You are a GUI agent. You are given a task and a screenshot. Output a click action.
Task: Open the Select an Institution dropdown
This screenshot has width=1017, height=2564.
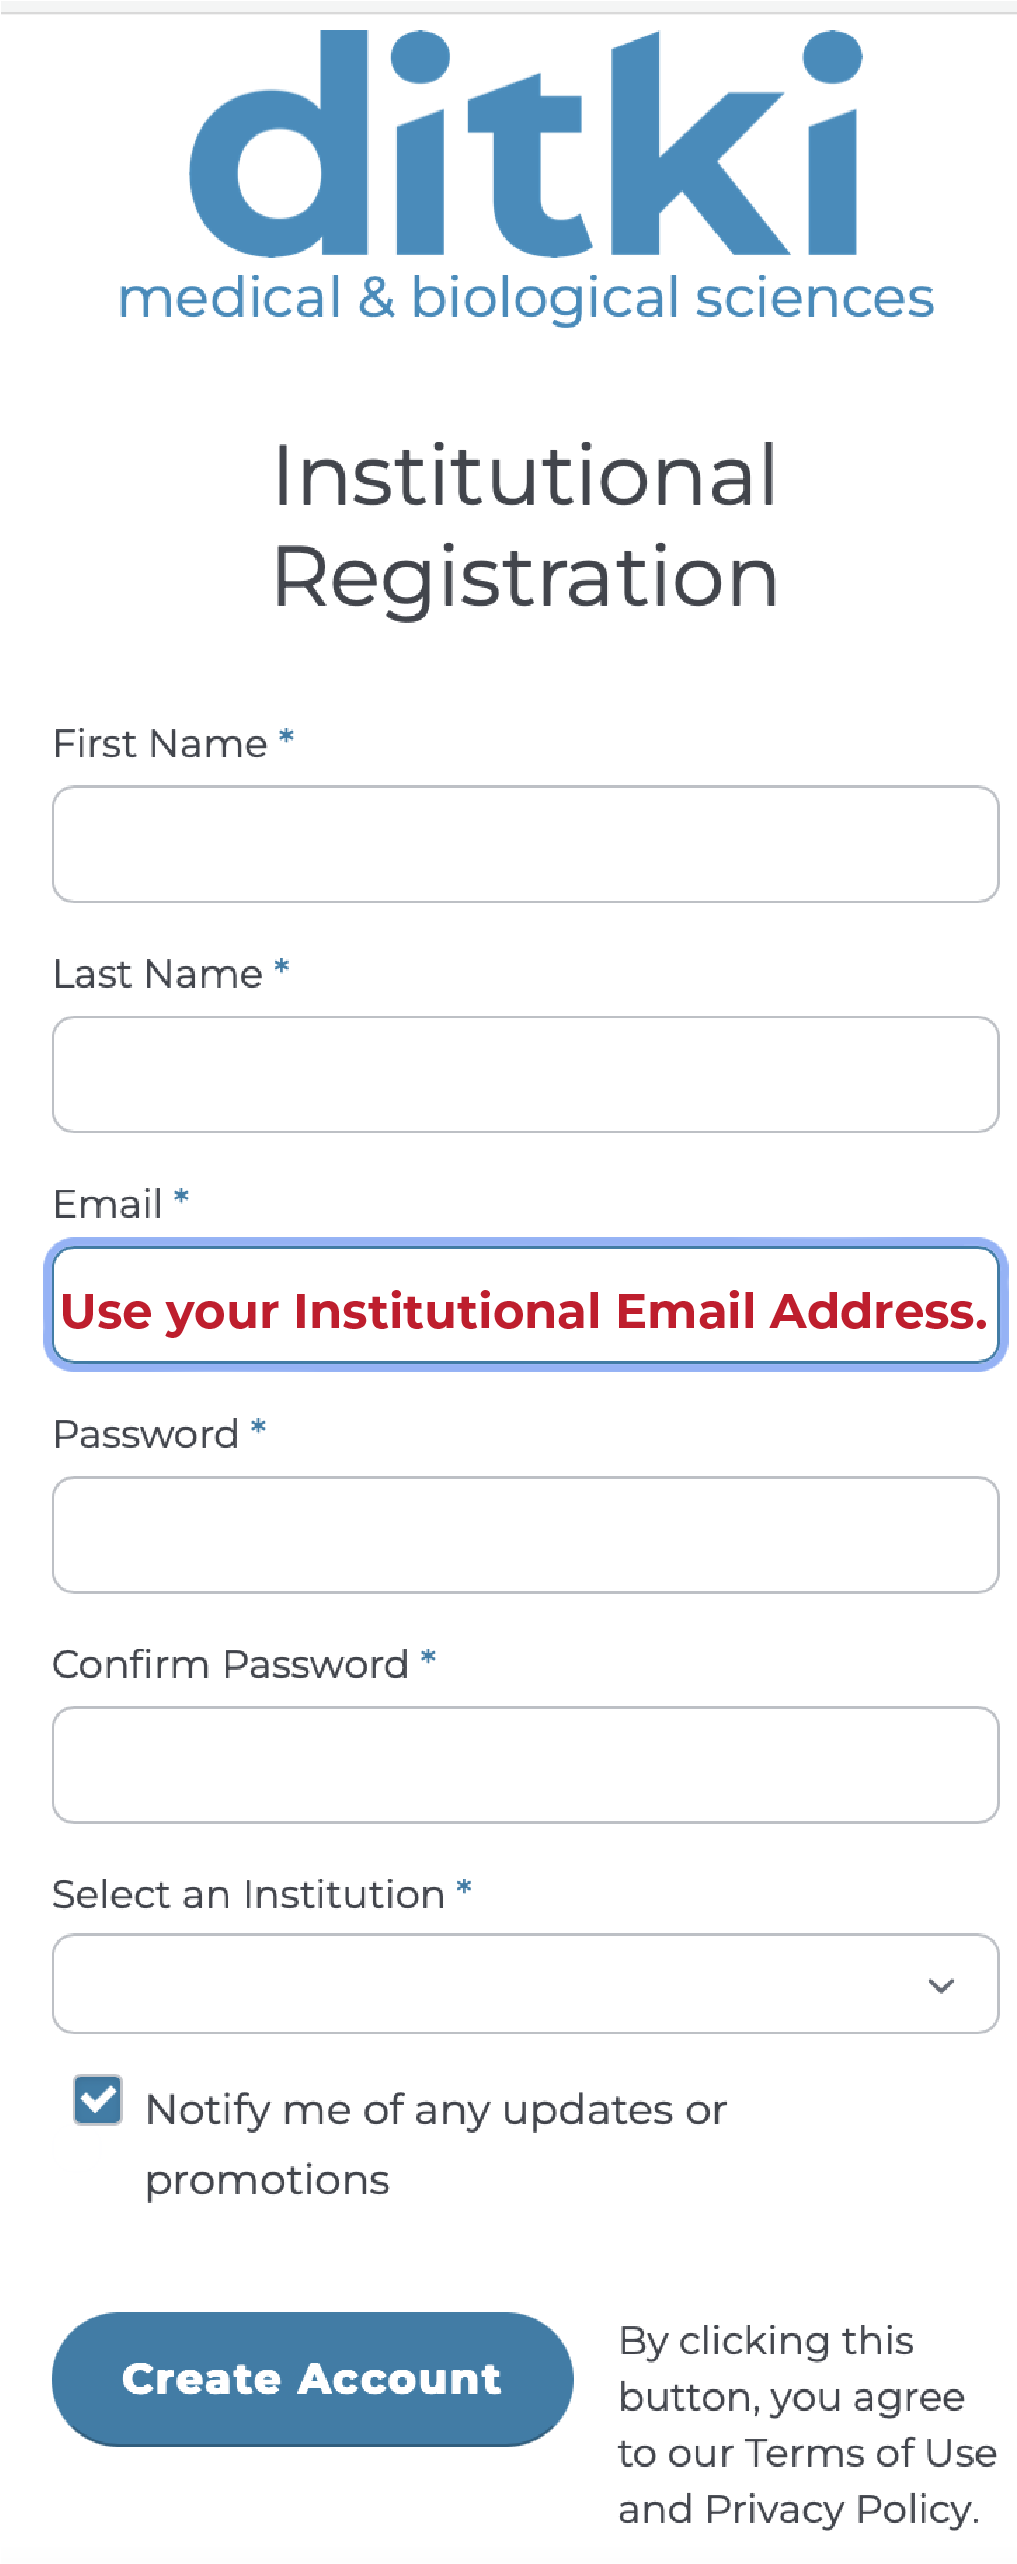525,1983
